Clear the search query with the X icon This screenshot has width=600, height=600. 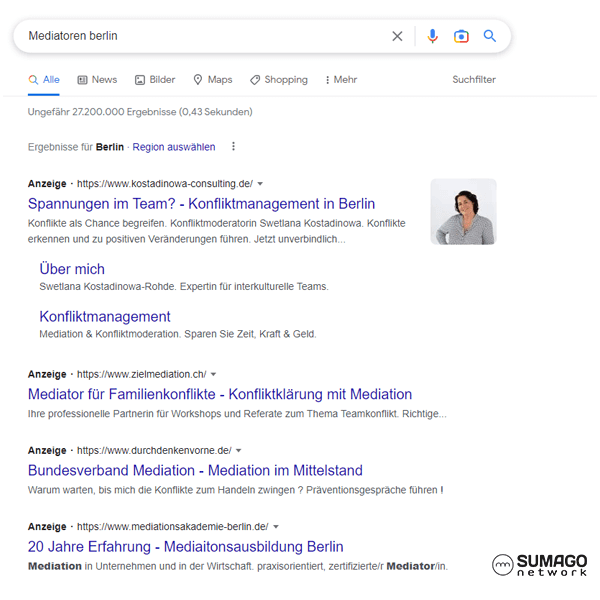click(397, 36)
